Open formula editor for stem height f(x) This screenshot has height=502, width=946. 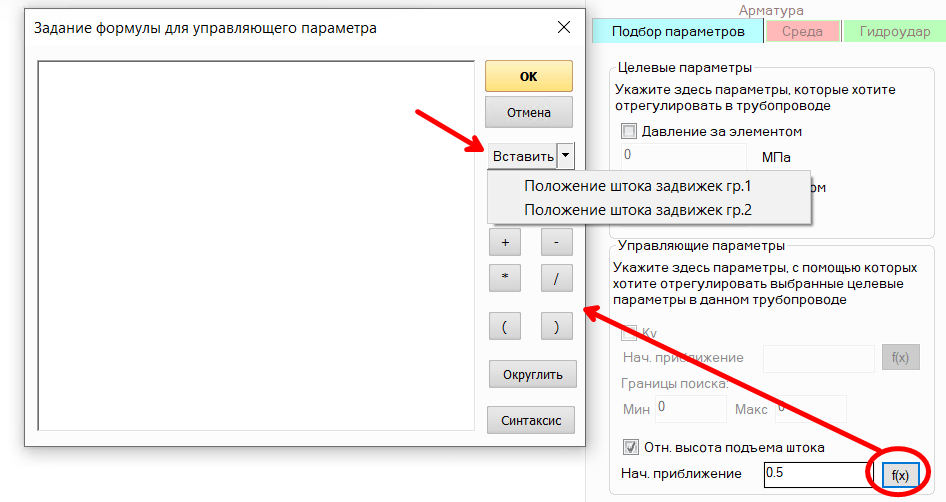click(x=899, y=474)
